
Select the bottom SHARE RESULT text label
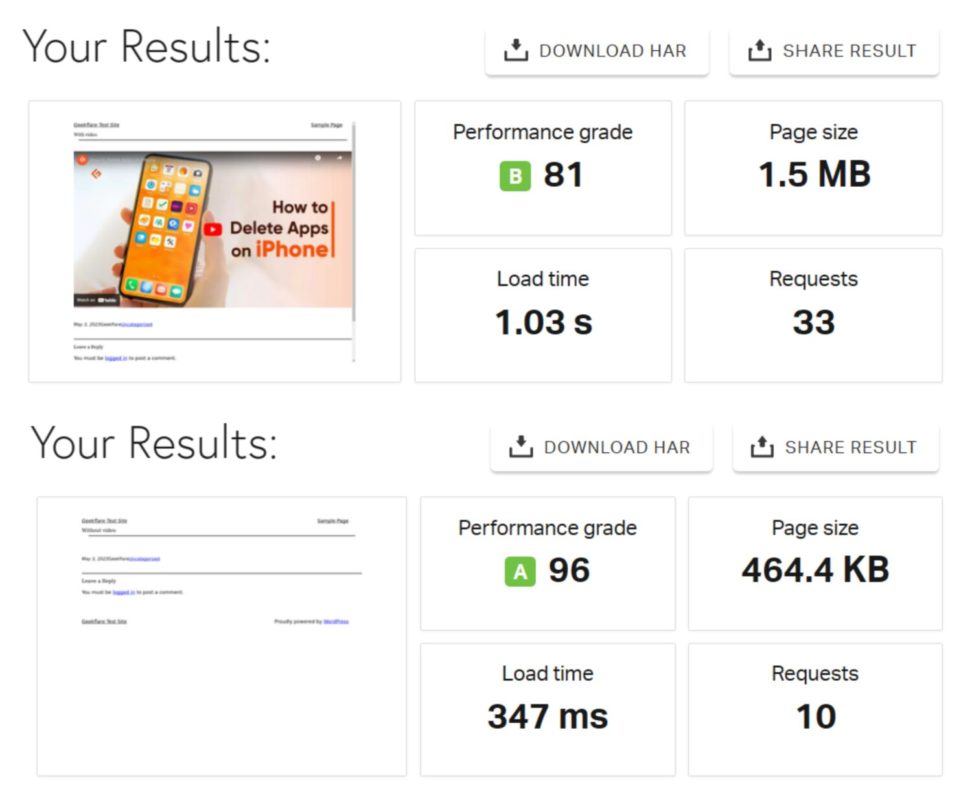pos(850,447)
